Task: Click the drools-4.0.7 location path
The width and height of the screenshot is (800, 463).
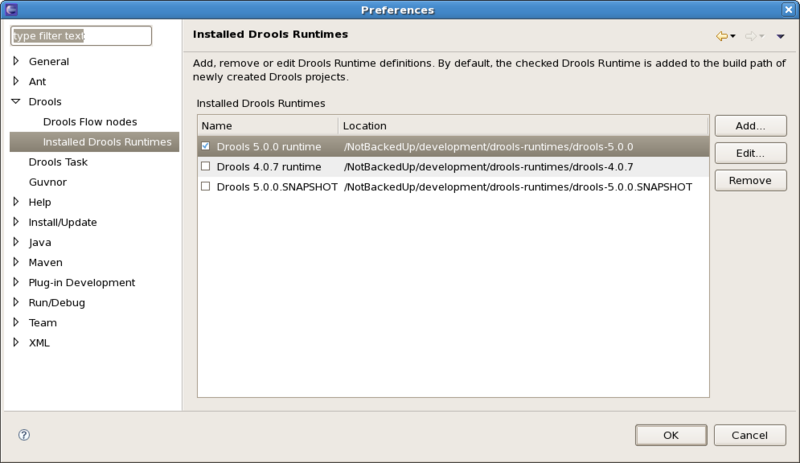Action: coord(489,167)
